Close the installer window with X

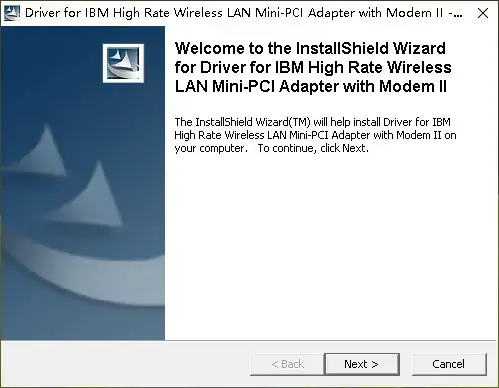click(x=483, y=13)
